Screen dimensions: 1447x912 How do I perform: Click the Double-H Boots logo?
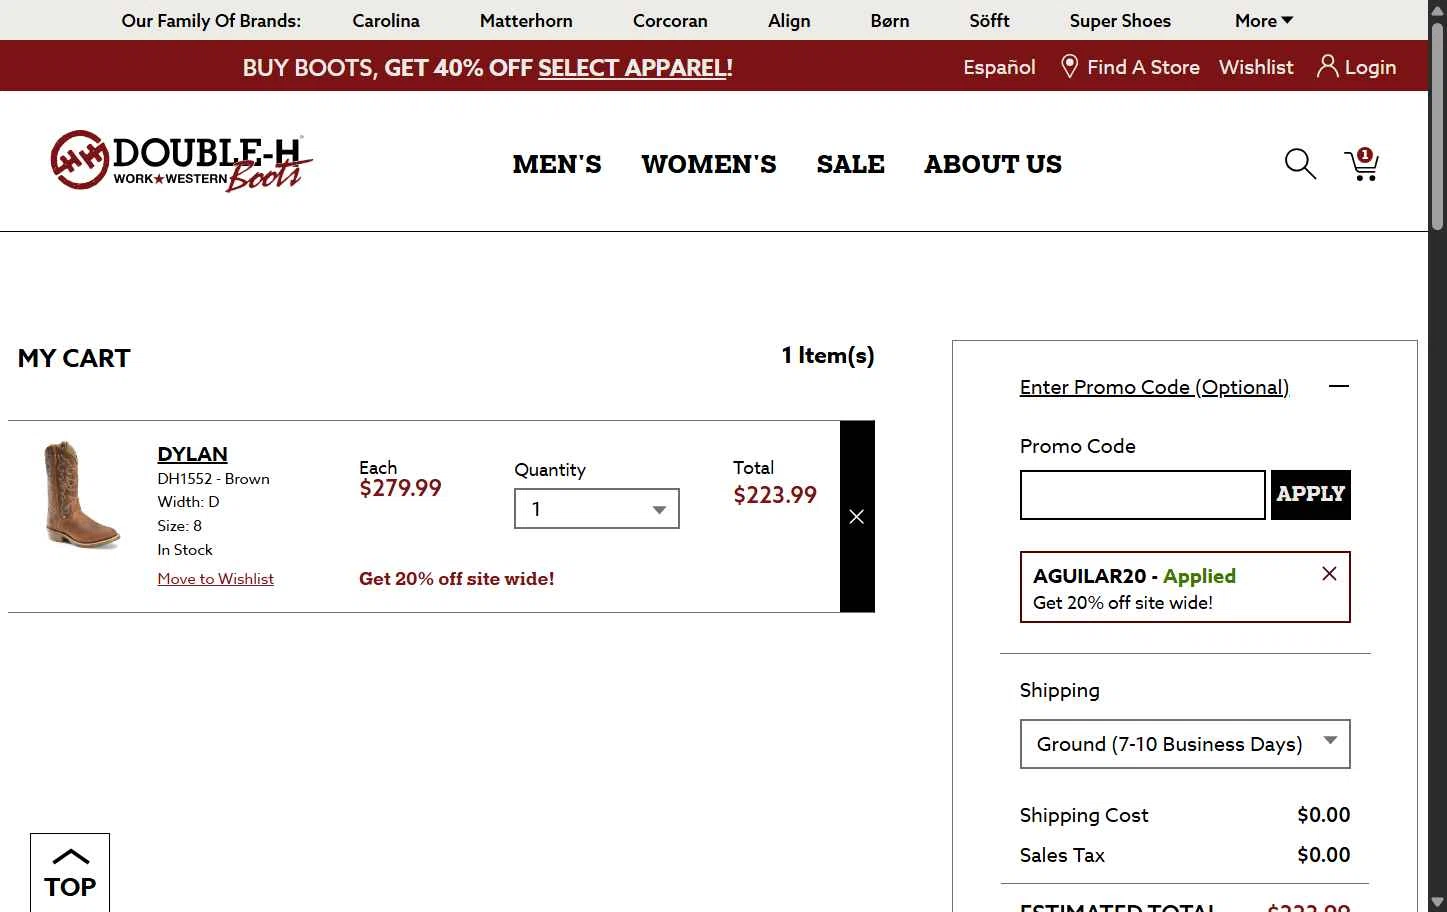coord(181,160)
